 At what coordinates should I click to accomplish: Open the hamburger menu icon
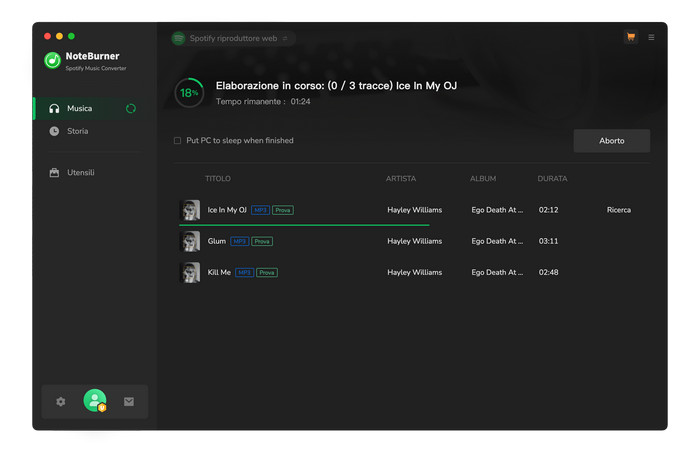tap(651, 37)
